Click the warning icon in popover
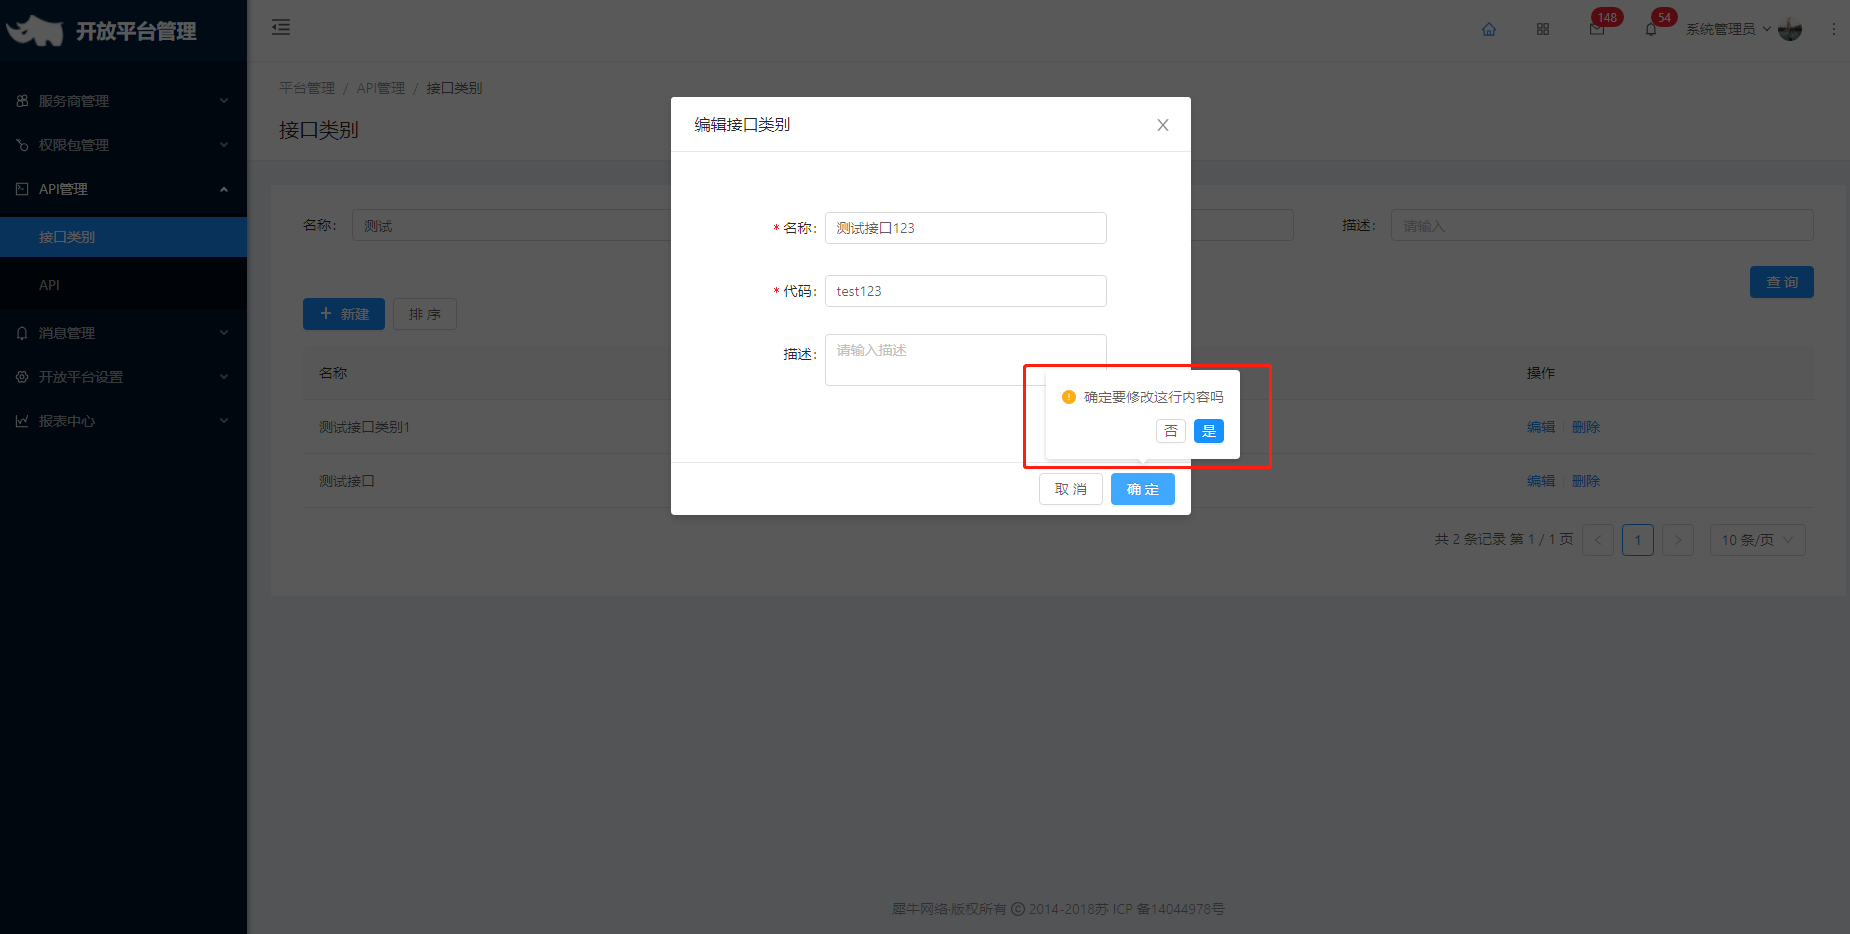The height and width of the screenshot is (934, 1850). [1068, 397]
